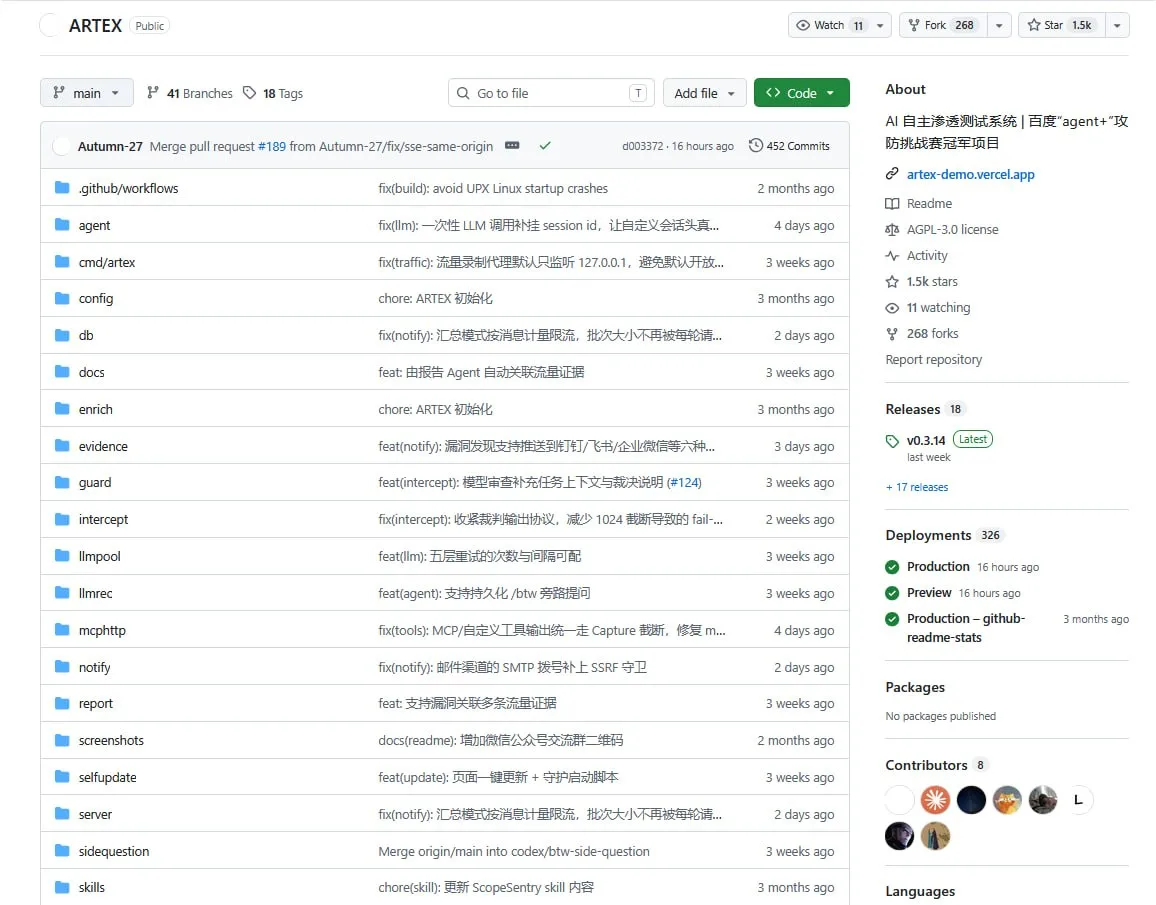
Task: Open the main branch selector dropdown
Action: tap(86, 93)
